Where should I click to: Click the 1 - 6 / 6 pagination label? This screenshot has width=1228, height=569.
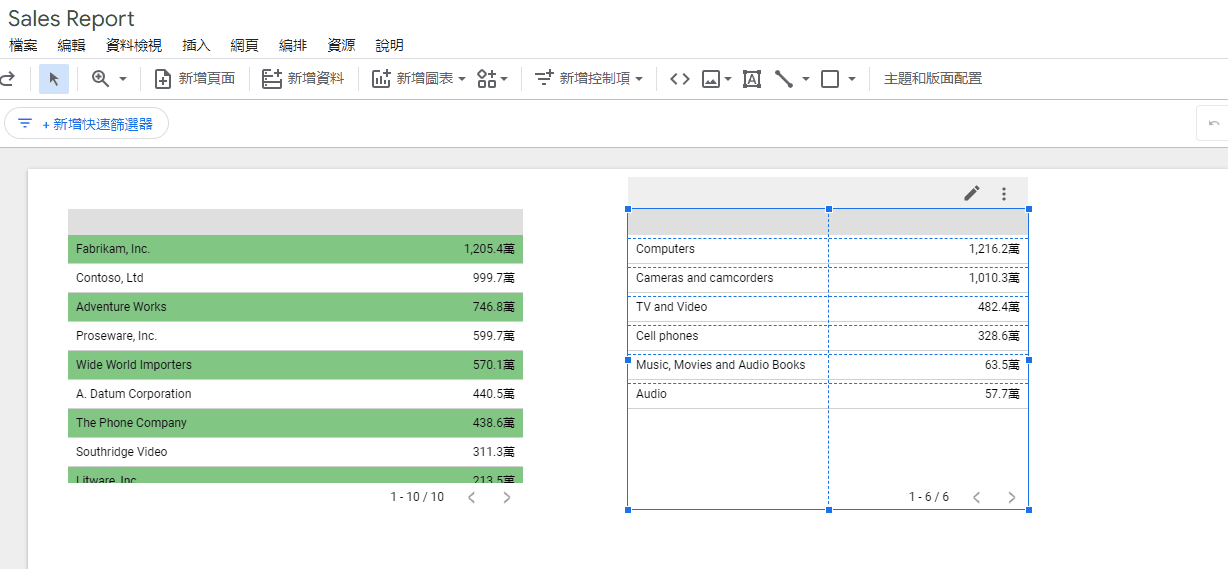click(929, 497)
